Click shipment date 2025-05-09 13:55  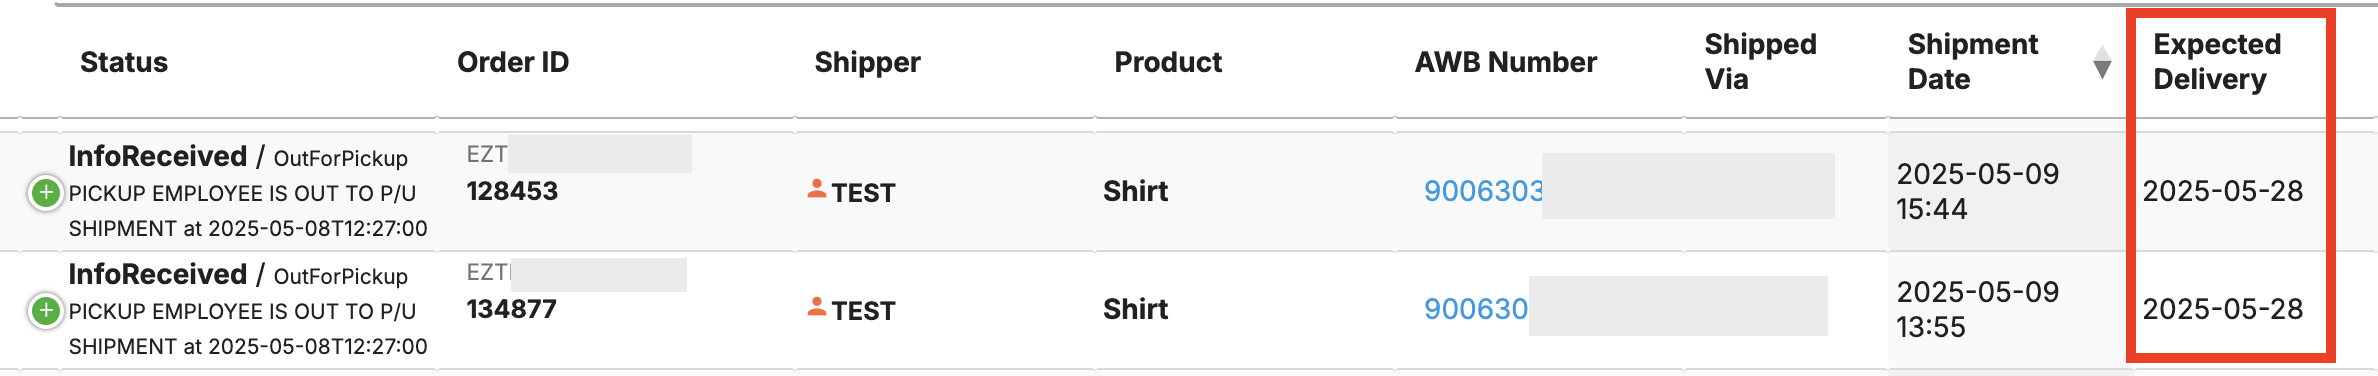(1977, 309)
